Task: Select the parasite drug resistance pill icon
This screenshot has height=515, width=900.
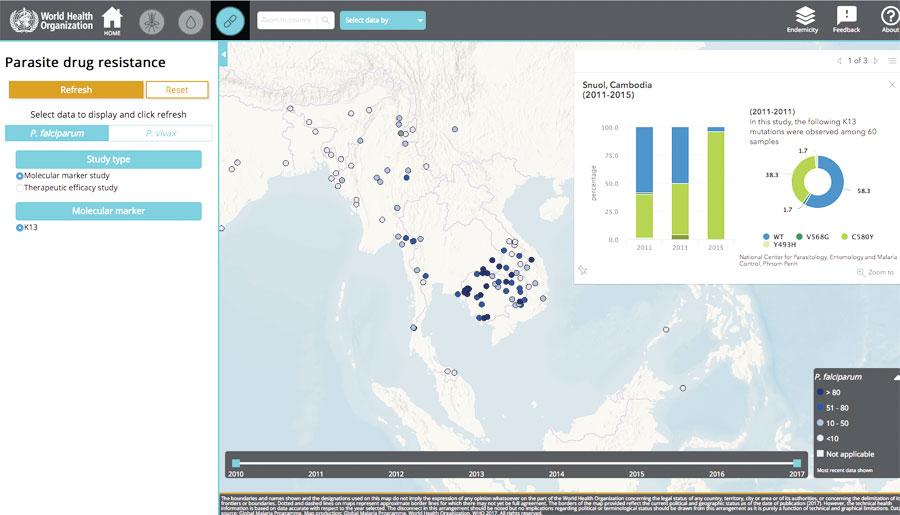Action: [x=230, y=21]
